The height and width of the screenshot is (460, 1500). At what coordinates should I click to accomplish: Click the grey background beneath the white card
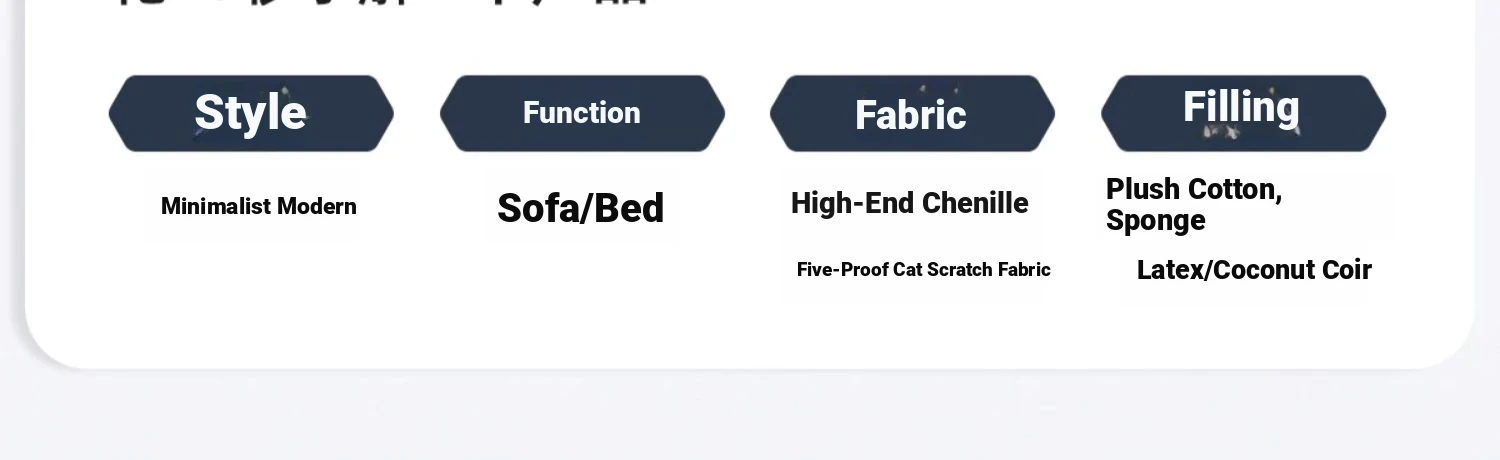[750, 415]
